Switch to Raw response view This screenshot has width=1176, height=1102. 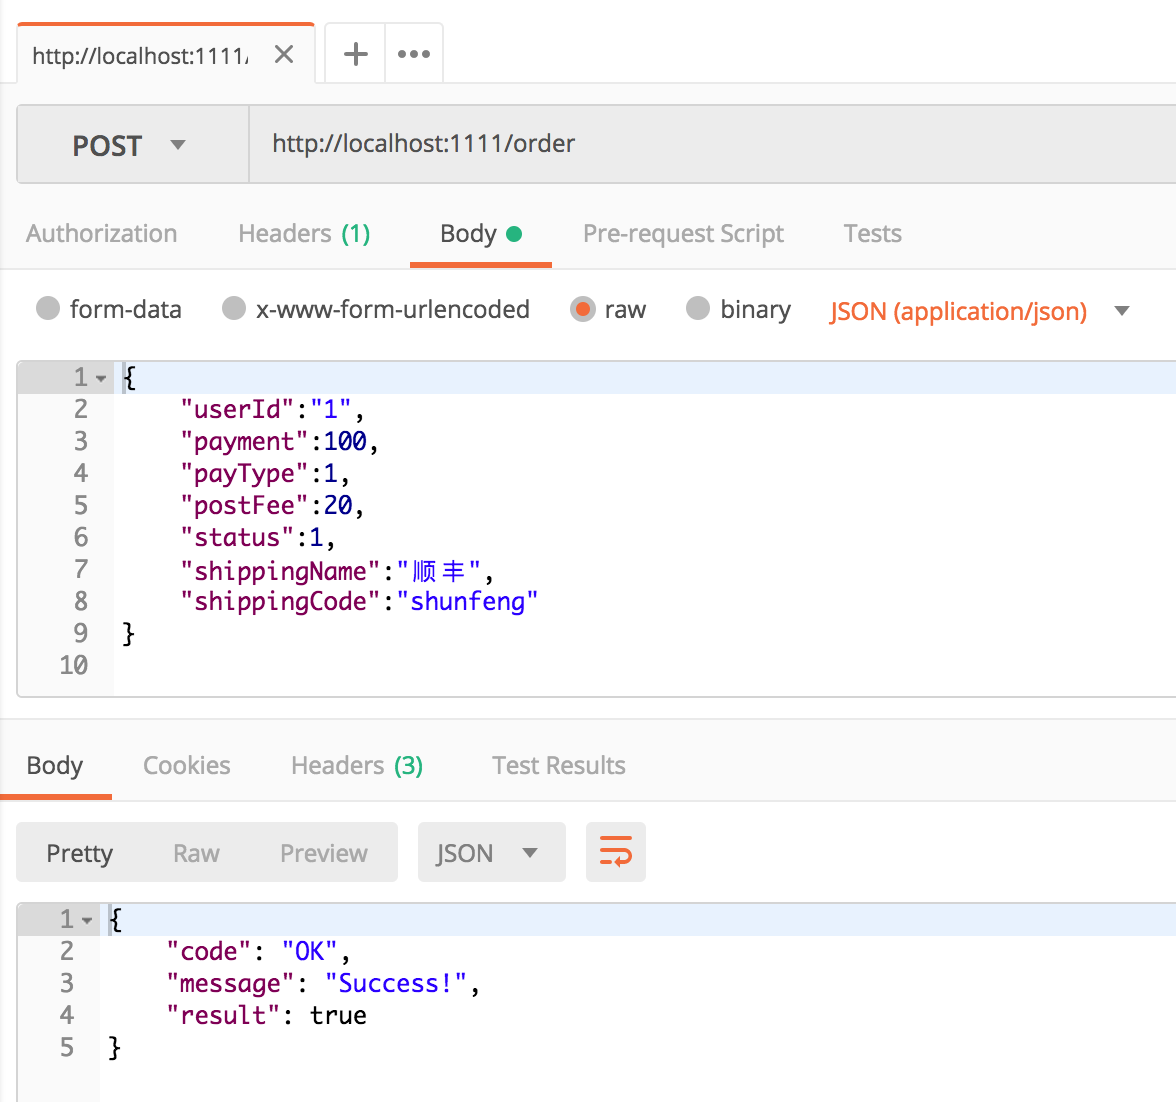195,852
